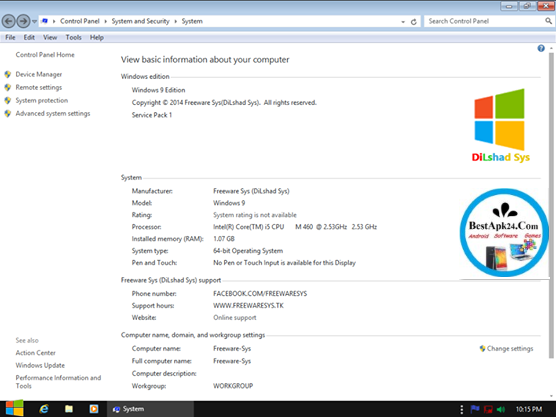Image resolution: width=556 pixels, height=417 pixels.
Task: Select FACEBOOK.COM/FREEWARESYS phone number value
Action: pyautogui.click(x=260, y=294)
